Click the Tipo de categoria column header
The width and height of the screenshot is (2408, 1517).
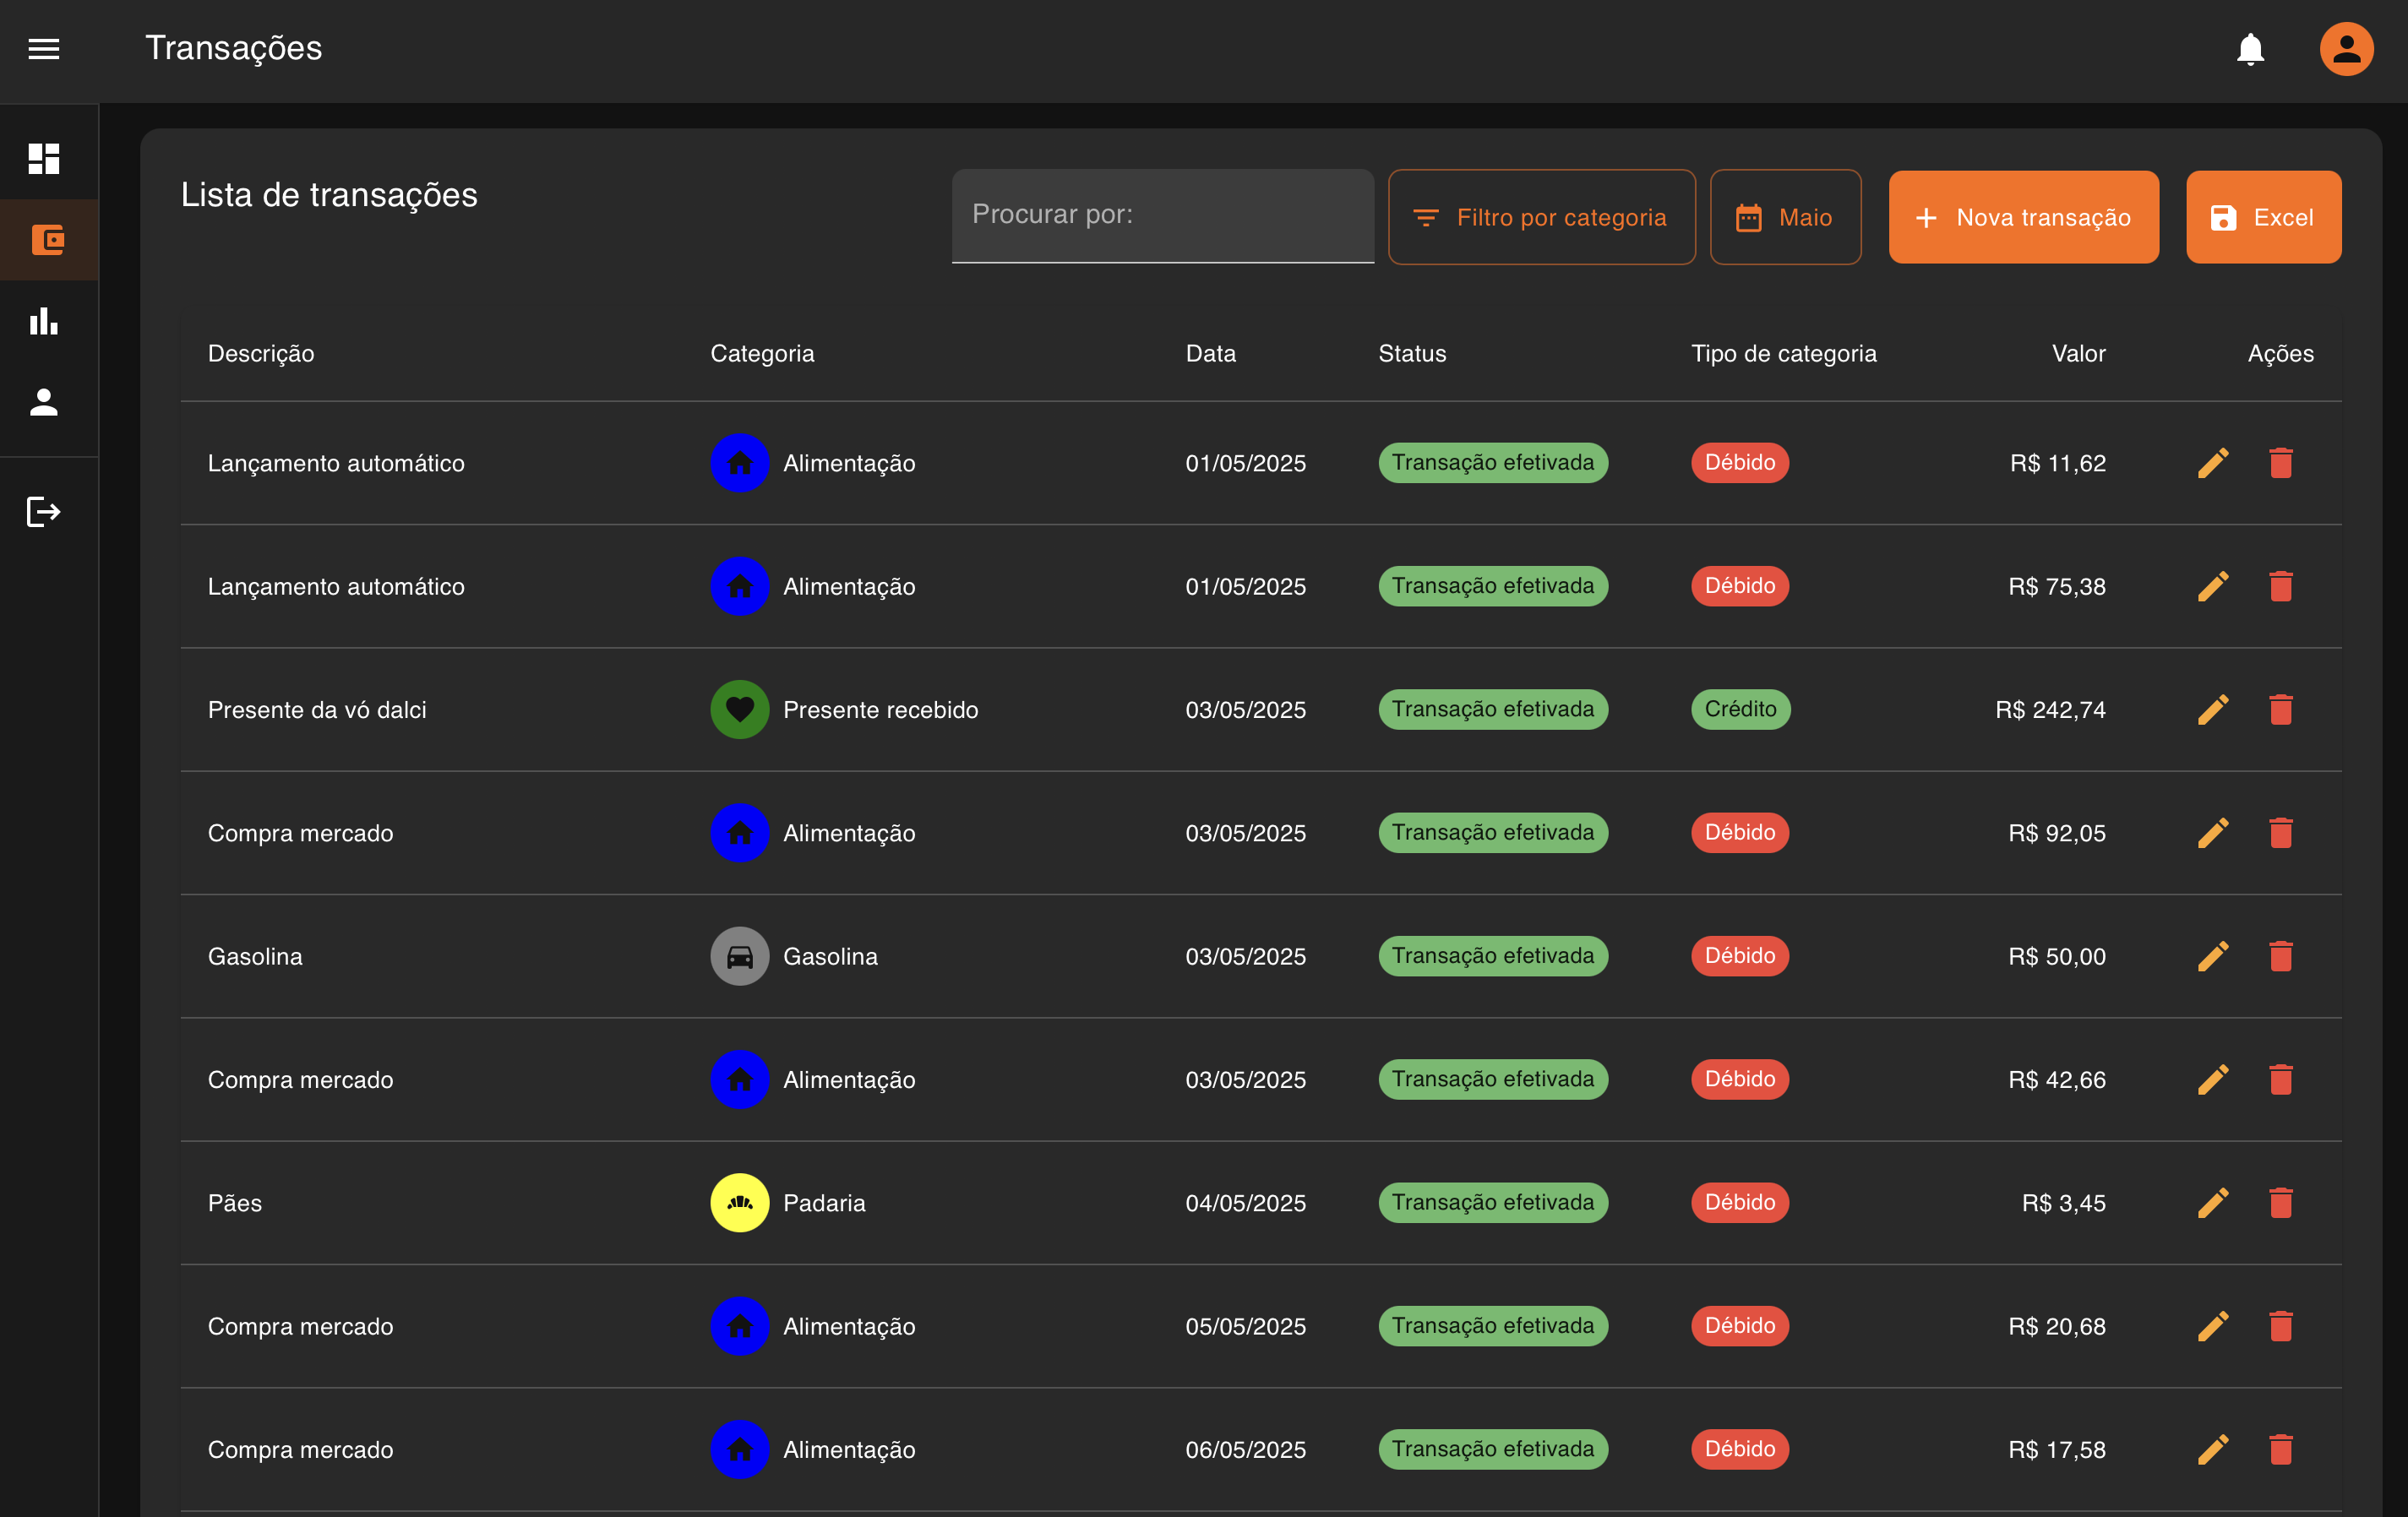(1783, 354)
